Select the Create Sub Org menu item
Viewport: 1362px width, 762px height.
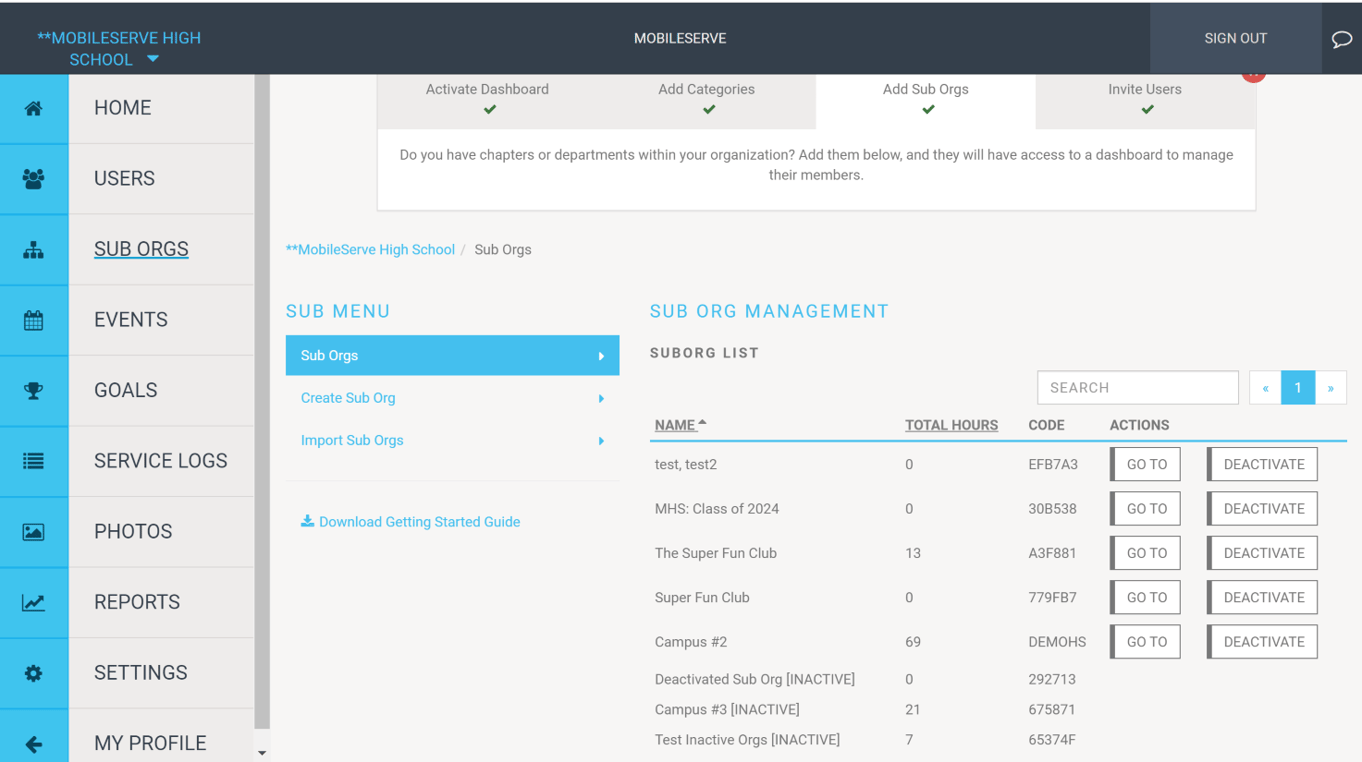(x=347, y=397)
